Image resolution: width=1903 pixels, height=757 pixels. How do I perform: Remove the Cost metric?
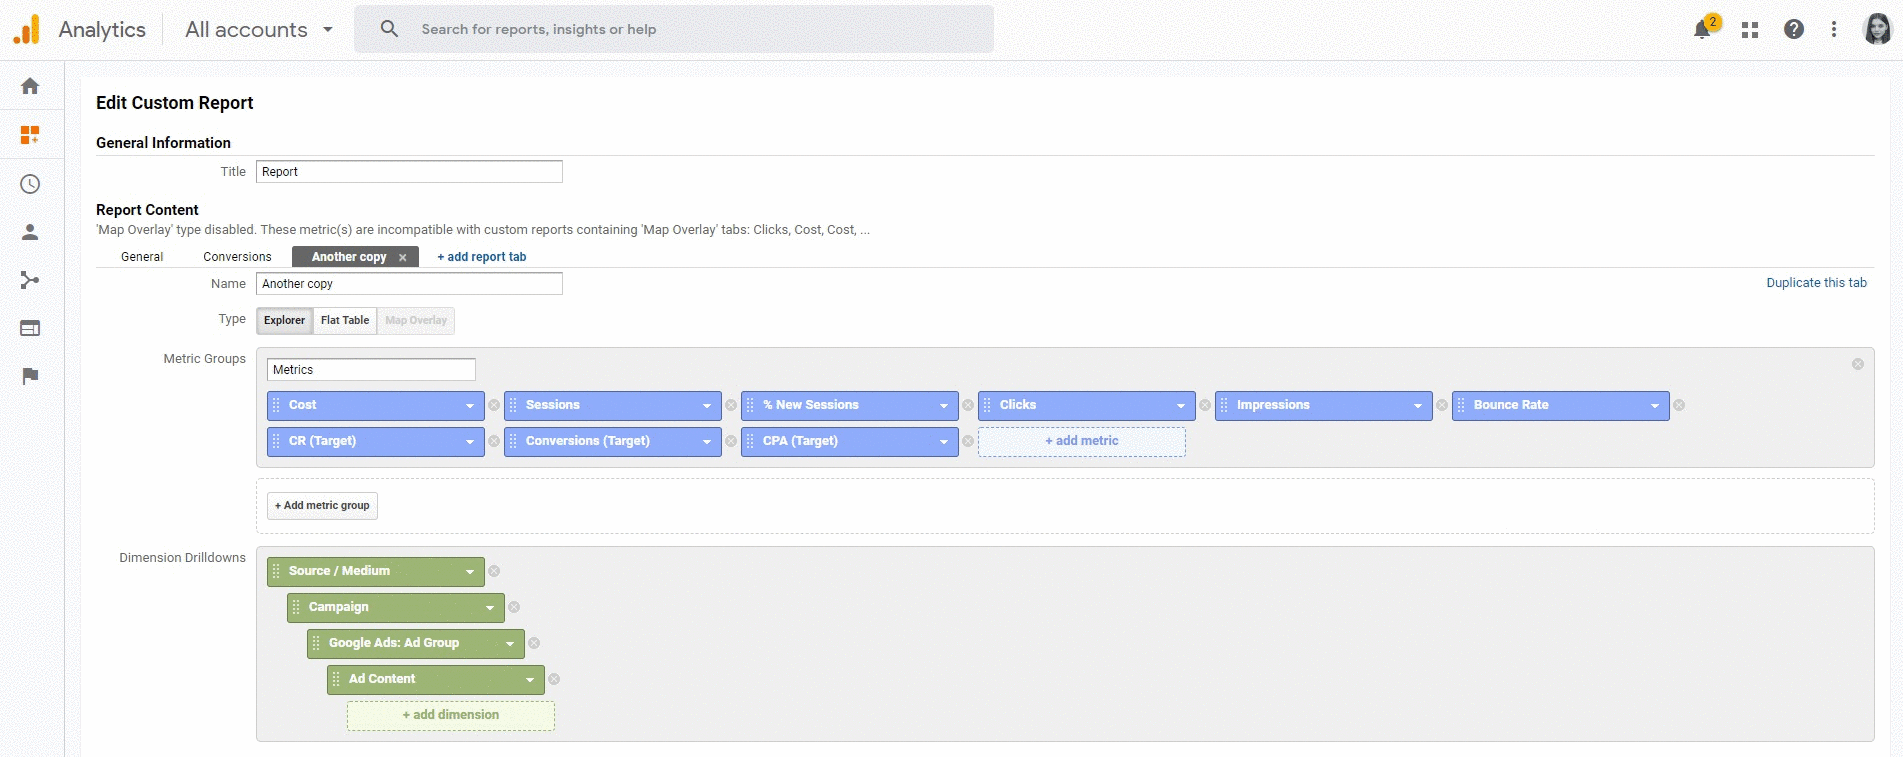click(494, 405)
